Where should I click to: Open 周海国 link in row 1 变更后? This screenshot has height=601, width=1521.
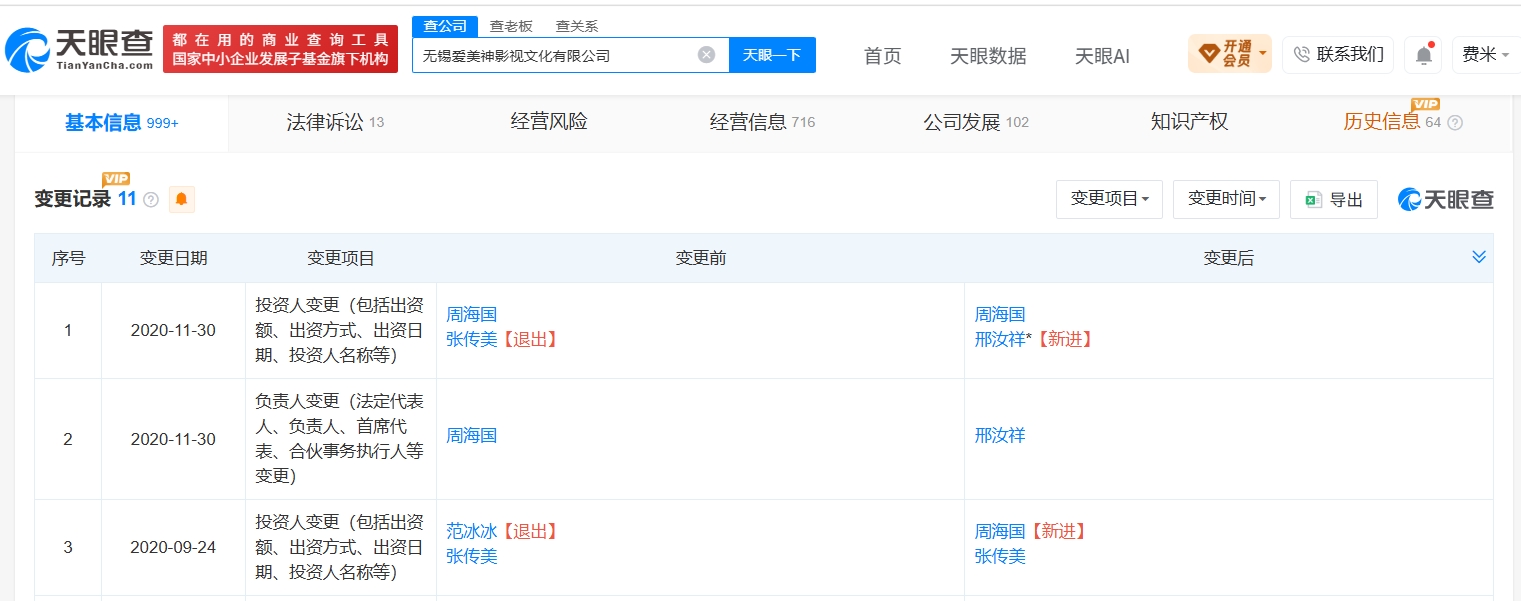tap(1000, 314)
